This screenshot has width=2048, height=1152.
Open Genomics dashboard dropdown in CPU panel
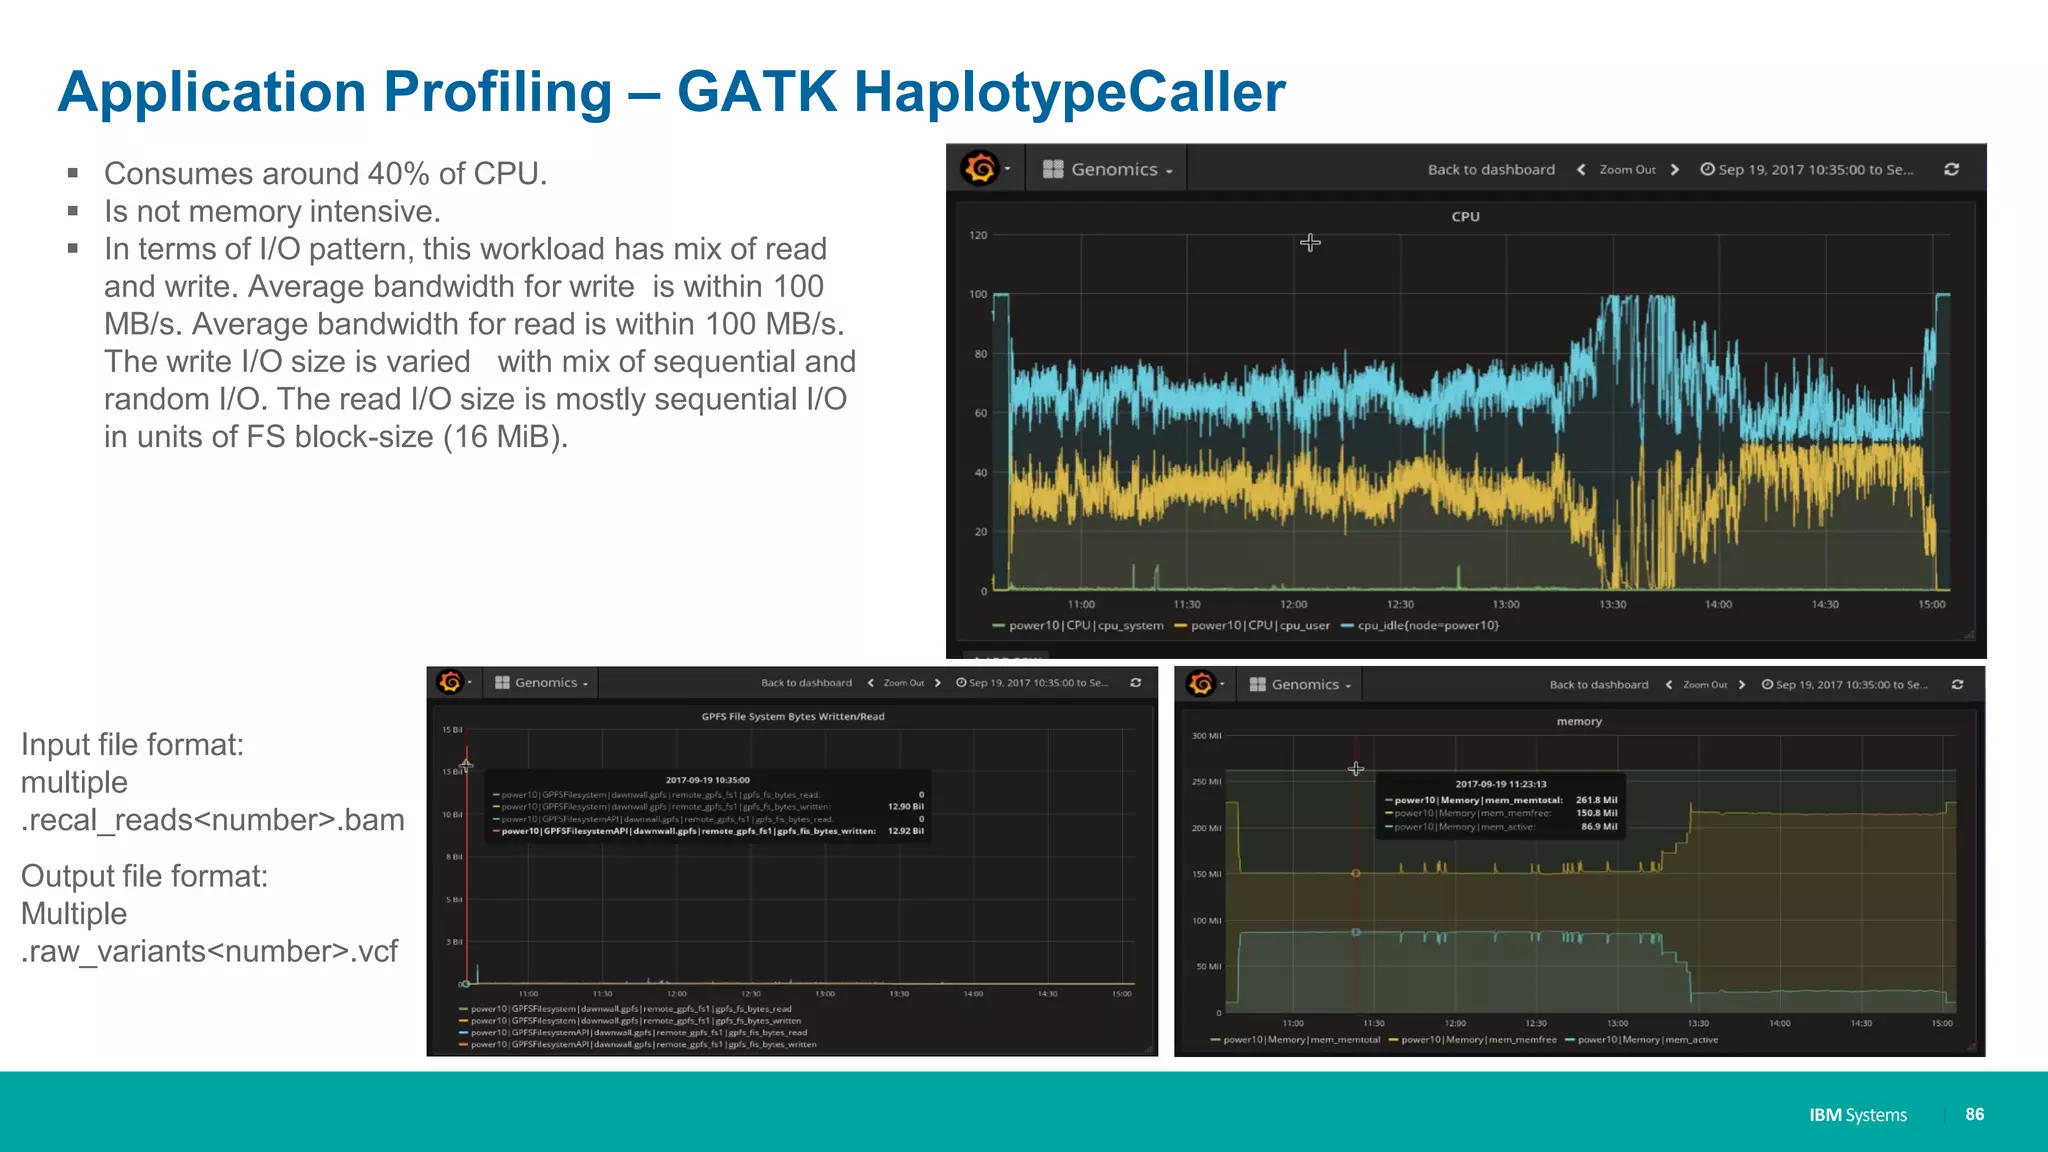click(x=1107, y=169)
